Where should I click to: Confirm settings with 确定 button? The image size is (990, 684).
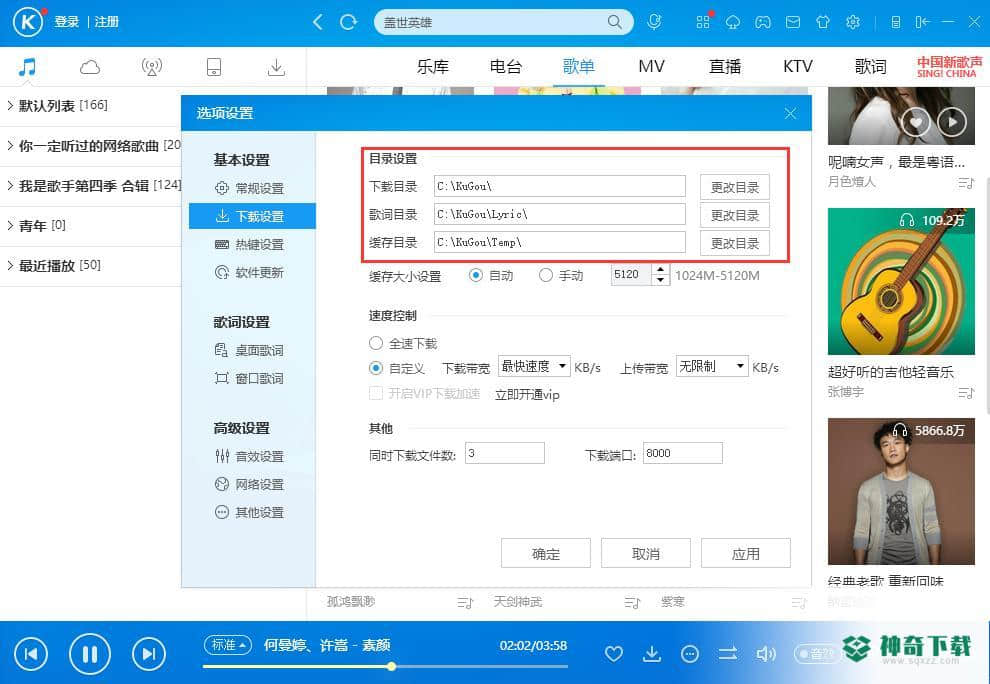[546, 553]
